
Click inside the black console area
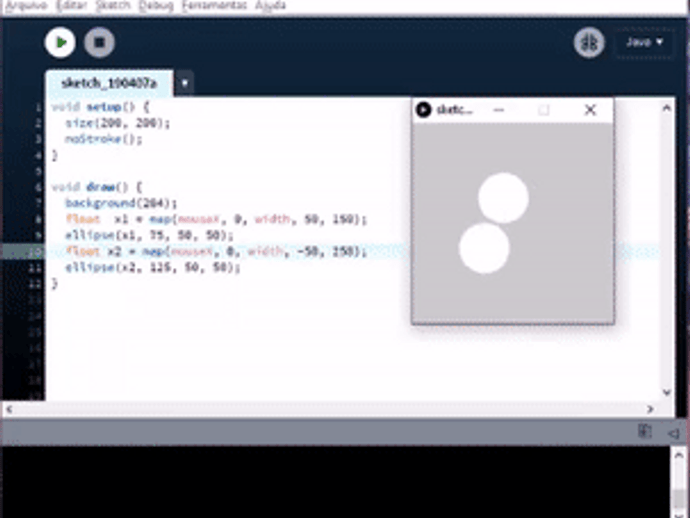336,482
